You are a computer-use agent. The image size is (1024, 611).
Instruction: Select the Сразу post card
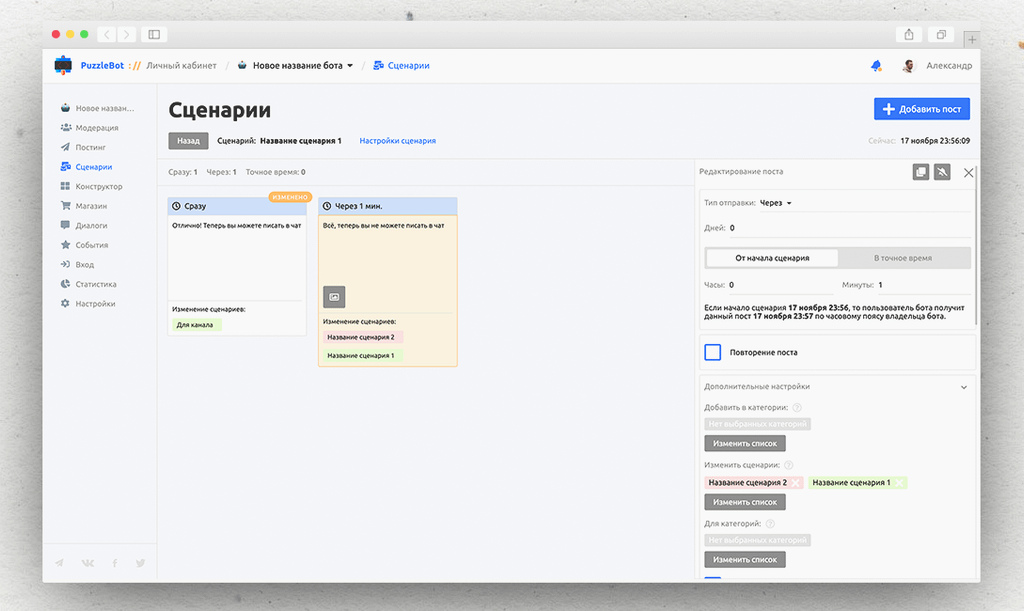237,267
